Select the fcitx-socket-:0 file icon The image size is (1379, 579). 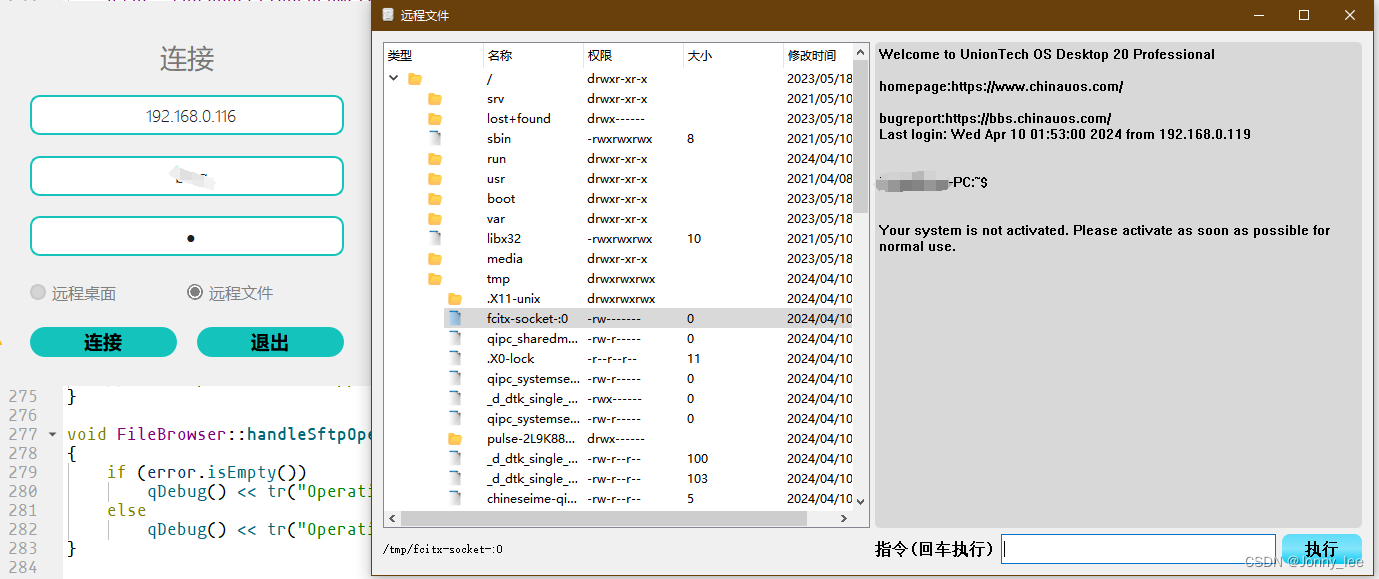pyautogui.click(x=454, y=318)
